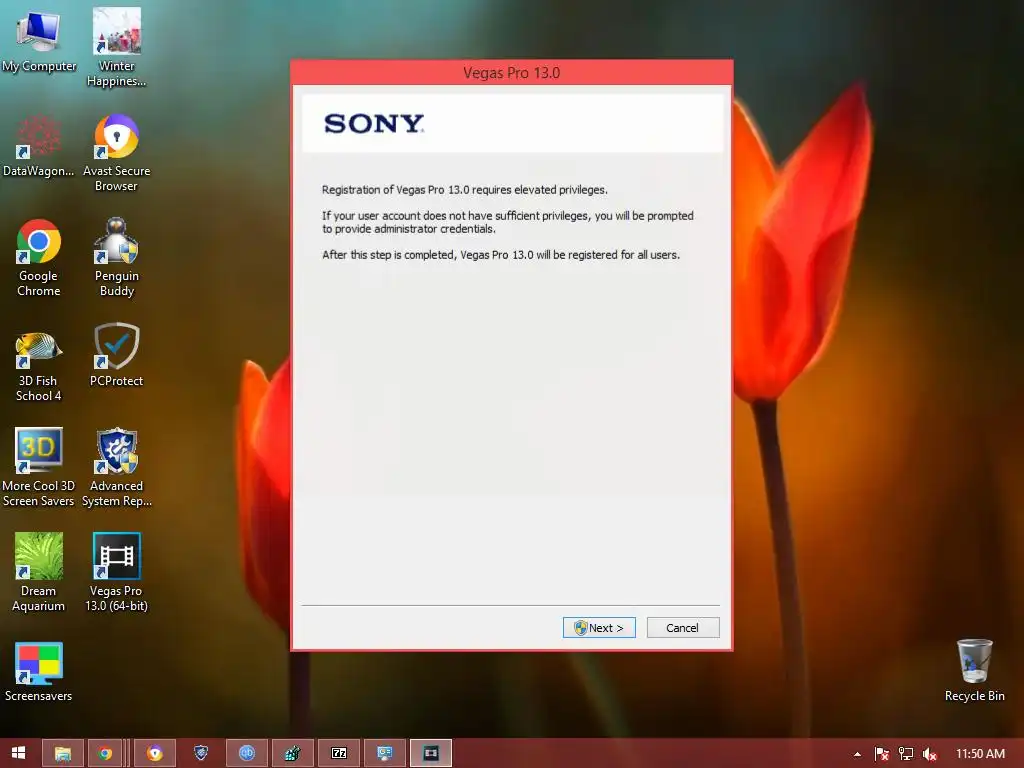The image size is (1024, 768).
Task: Cancel the Vegas Pro registration dialog
Action: 682,628
